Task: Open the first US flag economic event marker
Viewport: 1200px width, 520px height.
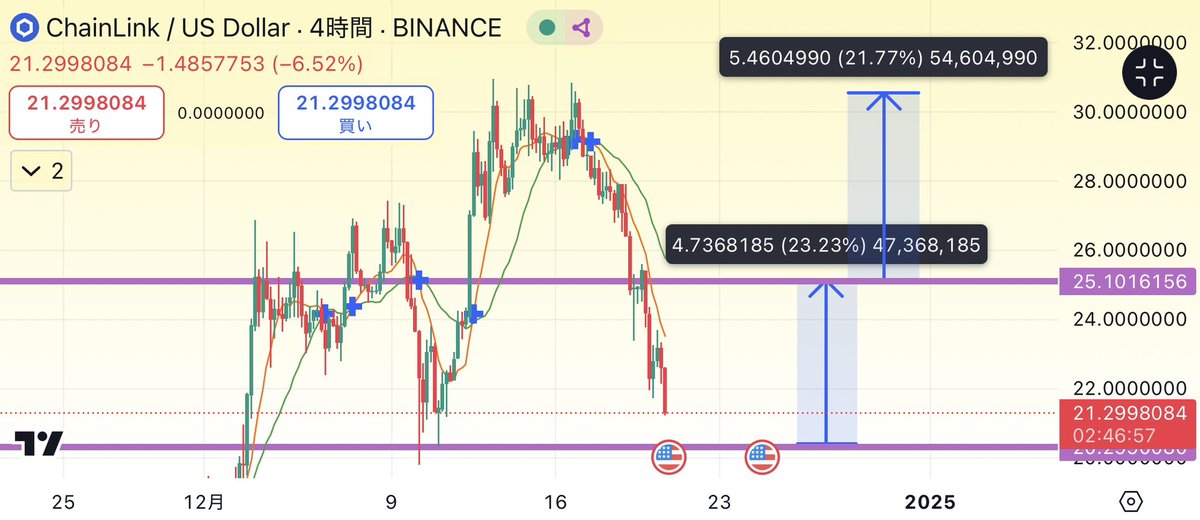Action: 669,458
